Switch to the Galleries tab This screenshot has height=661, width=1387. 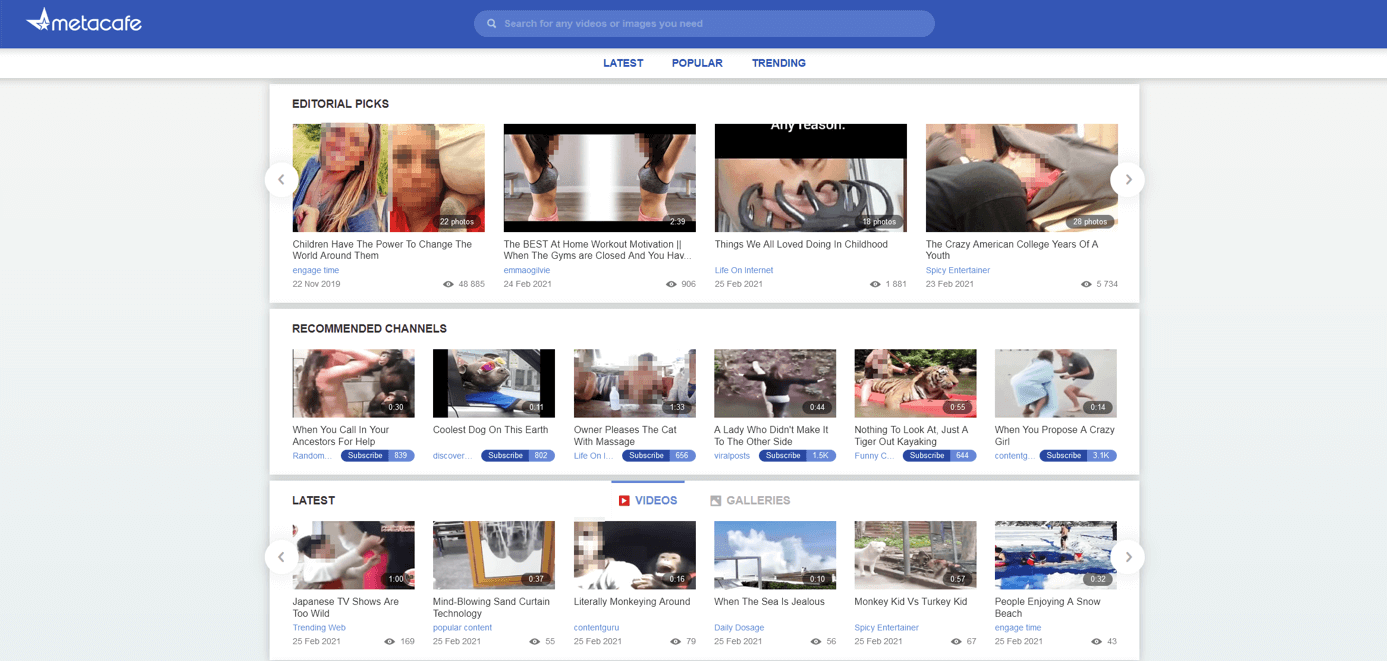pyautogui.click(x=750, y=500)
